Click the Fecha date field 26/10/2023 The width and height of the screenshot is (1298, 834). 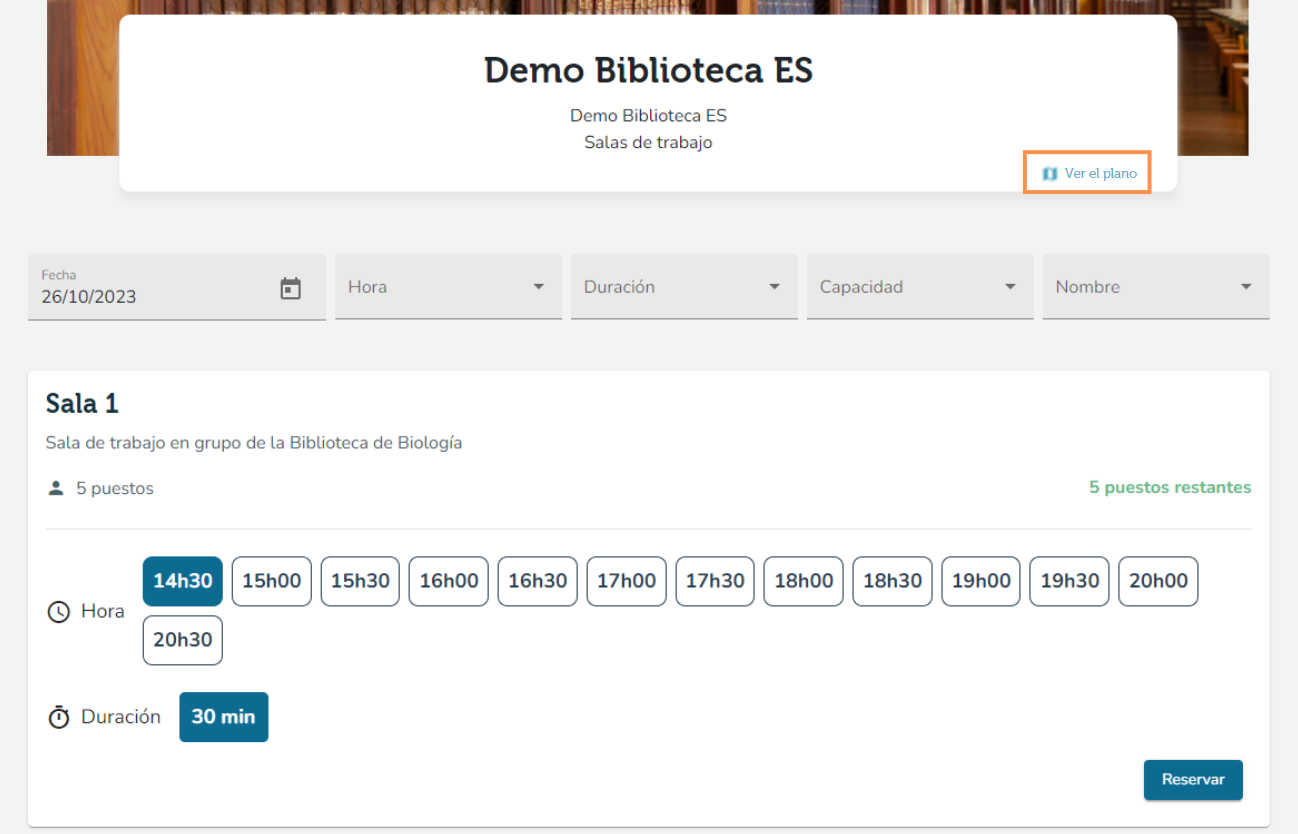(x=177, y=287)
